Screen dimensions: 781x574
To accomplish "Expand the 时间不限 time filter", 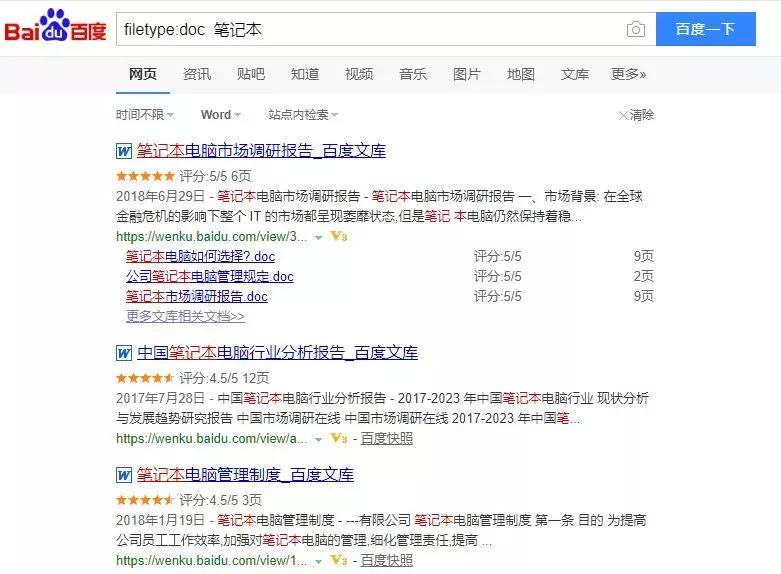I will 145,115.
